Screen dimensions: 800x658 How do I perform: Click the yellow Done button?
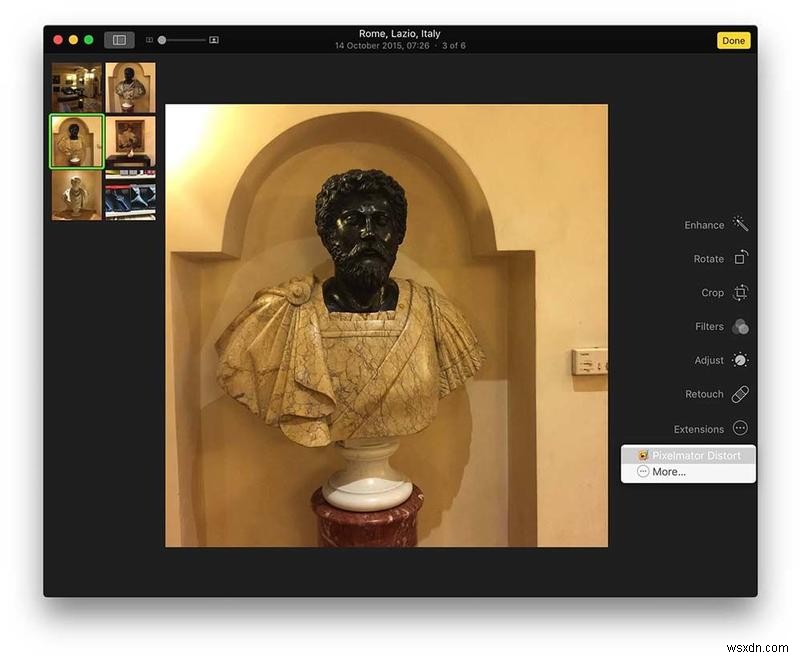coord(733,41)
